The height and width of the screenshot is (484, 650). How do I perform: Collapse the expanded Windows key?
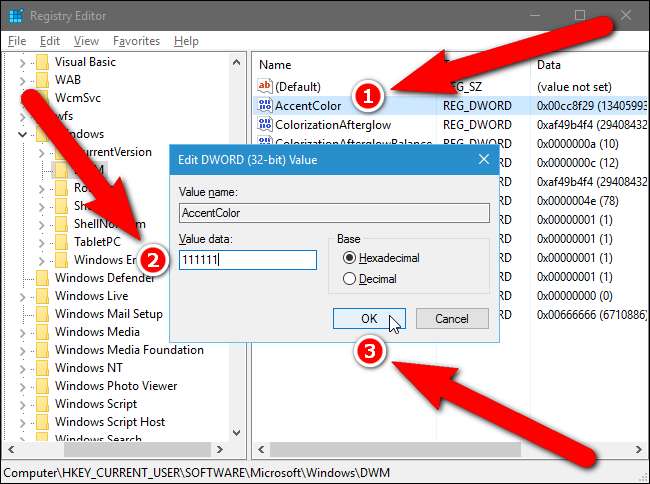pyautogui.click(x=22, y=134)
